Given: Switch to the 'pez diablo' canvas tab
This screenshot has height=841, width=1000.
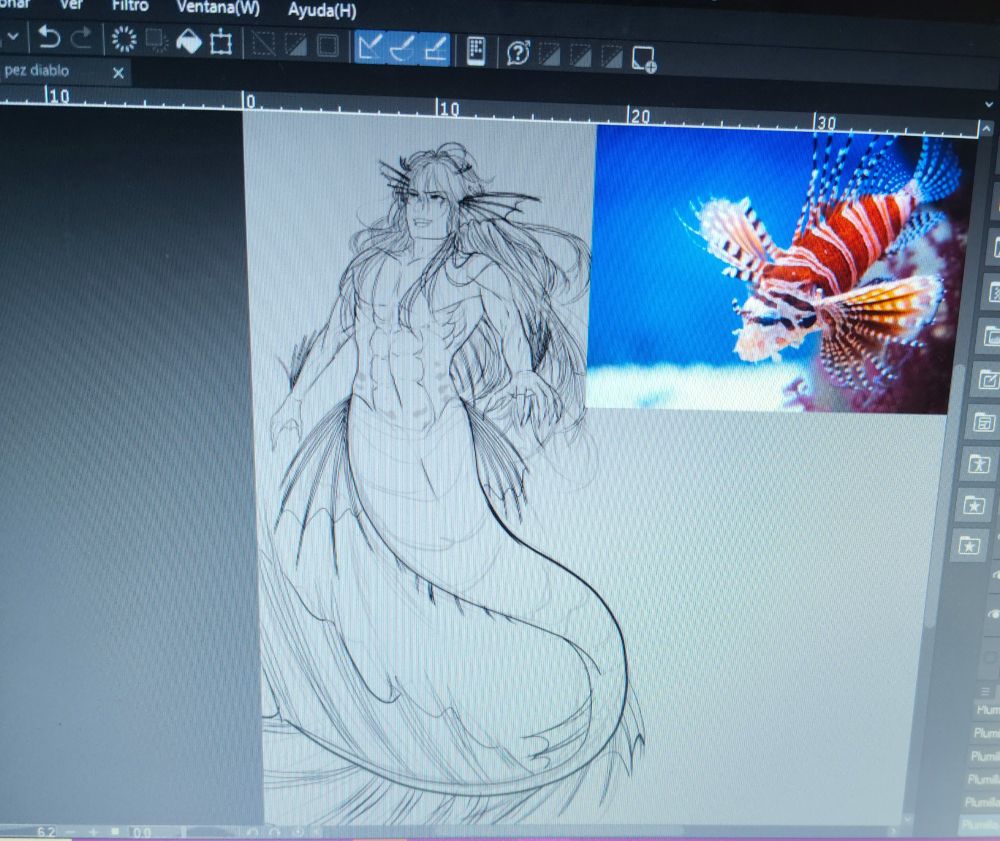Looking at the screenshot, I should [x=36, y=70].
